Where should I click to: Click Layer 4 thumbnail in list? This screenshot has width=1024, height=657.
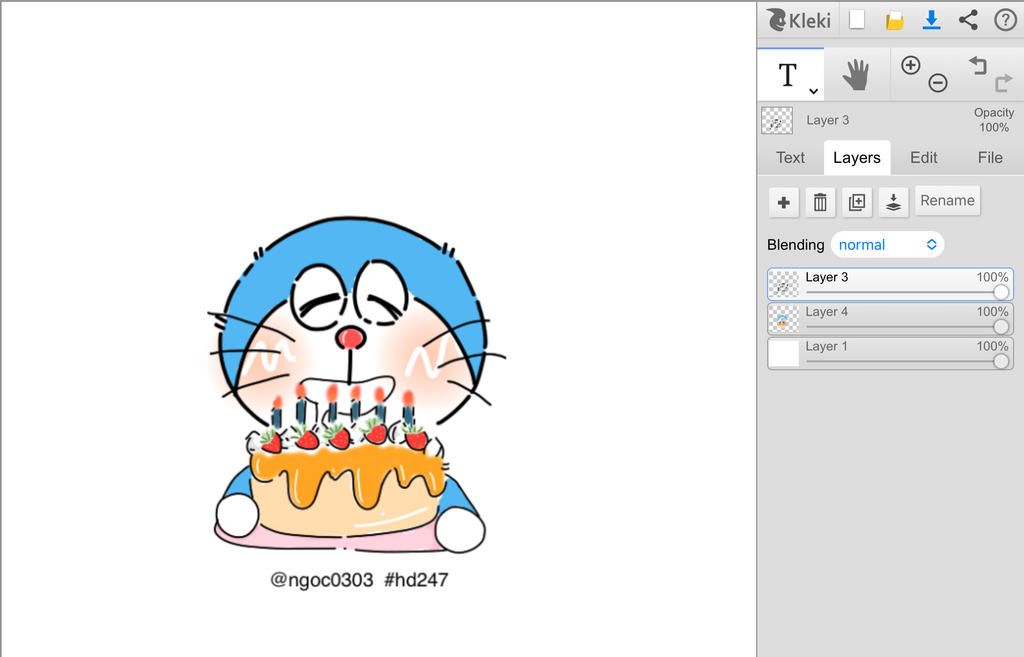tap(784, 319)
